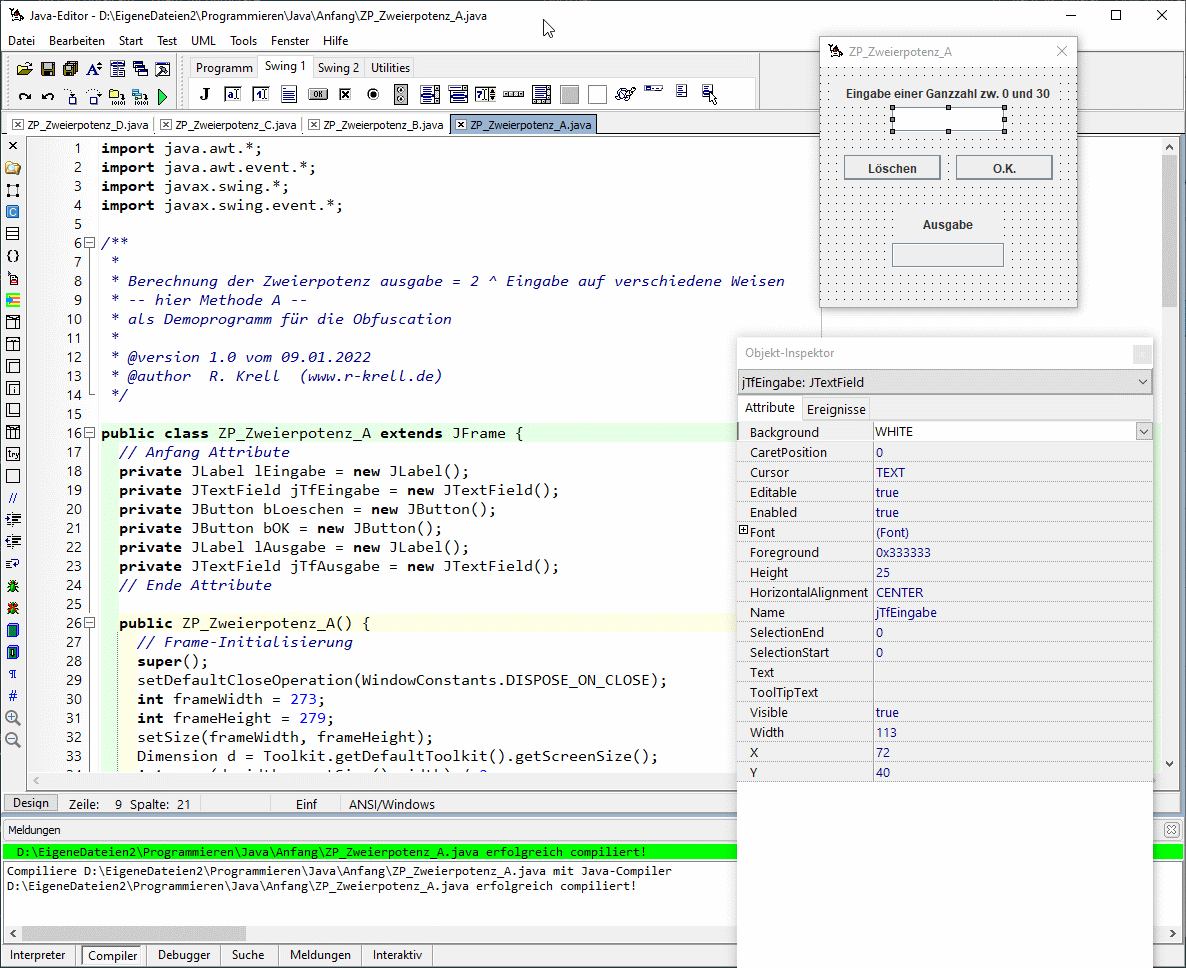Toggle the Design view button
Viewport: 1186px width, 968px height.
pos(30,803)
